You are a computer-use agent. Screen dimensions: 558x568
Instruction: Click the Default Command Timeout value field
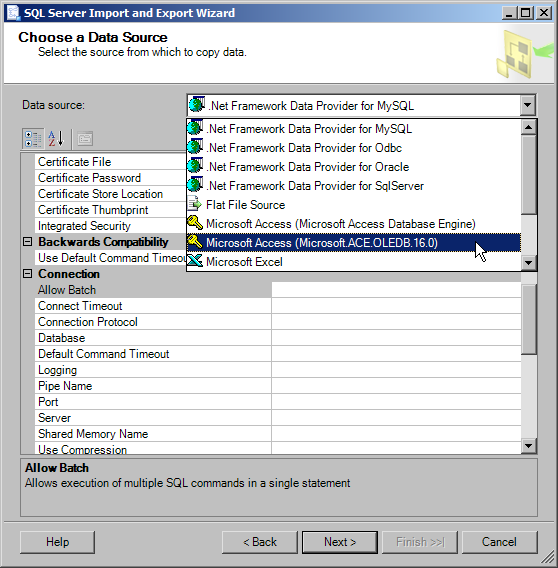396,354
